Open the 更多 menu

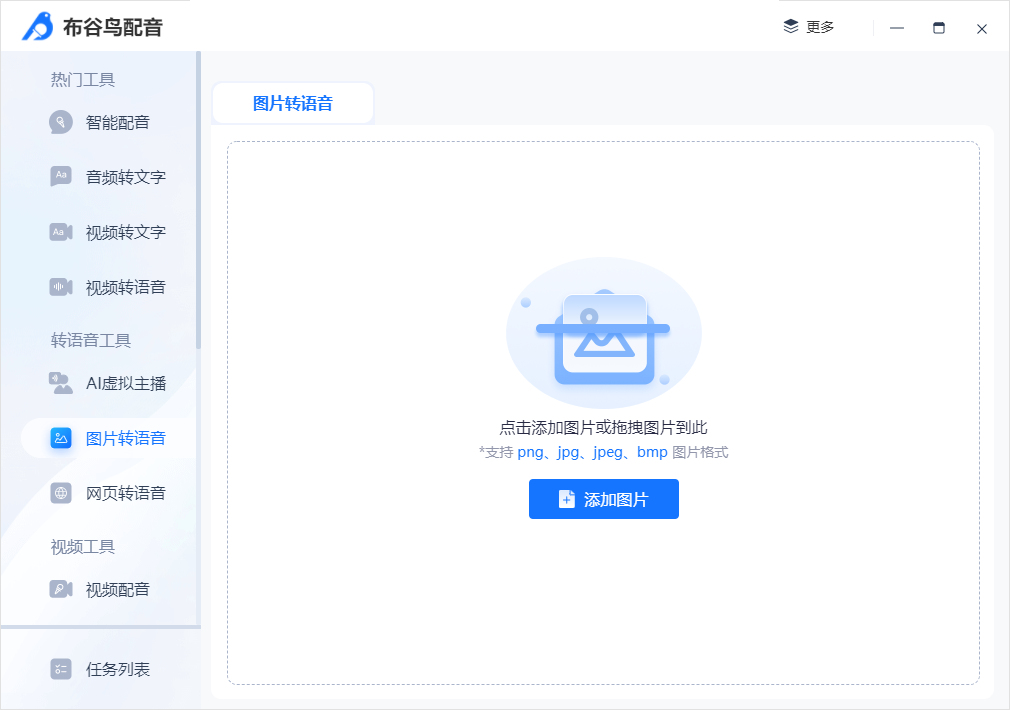[810, 27]
